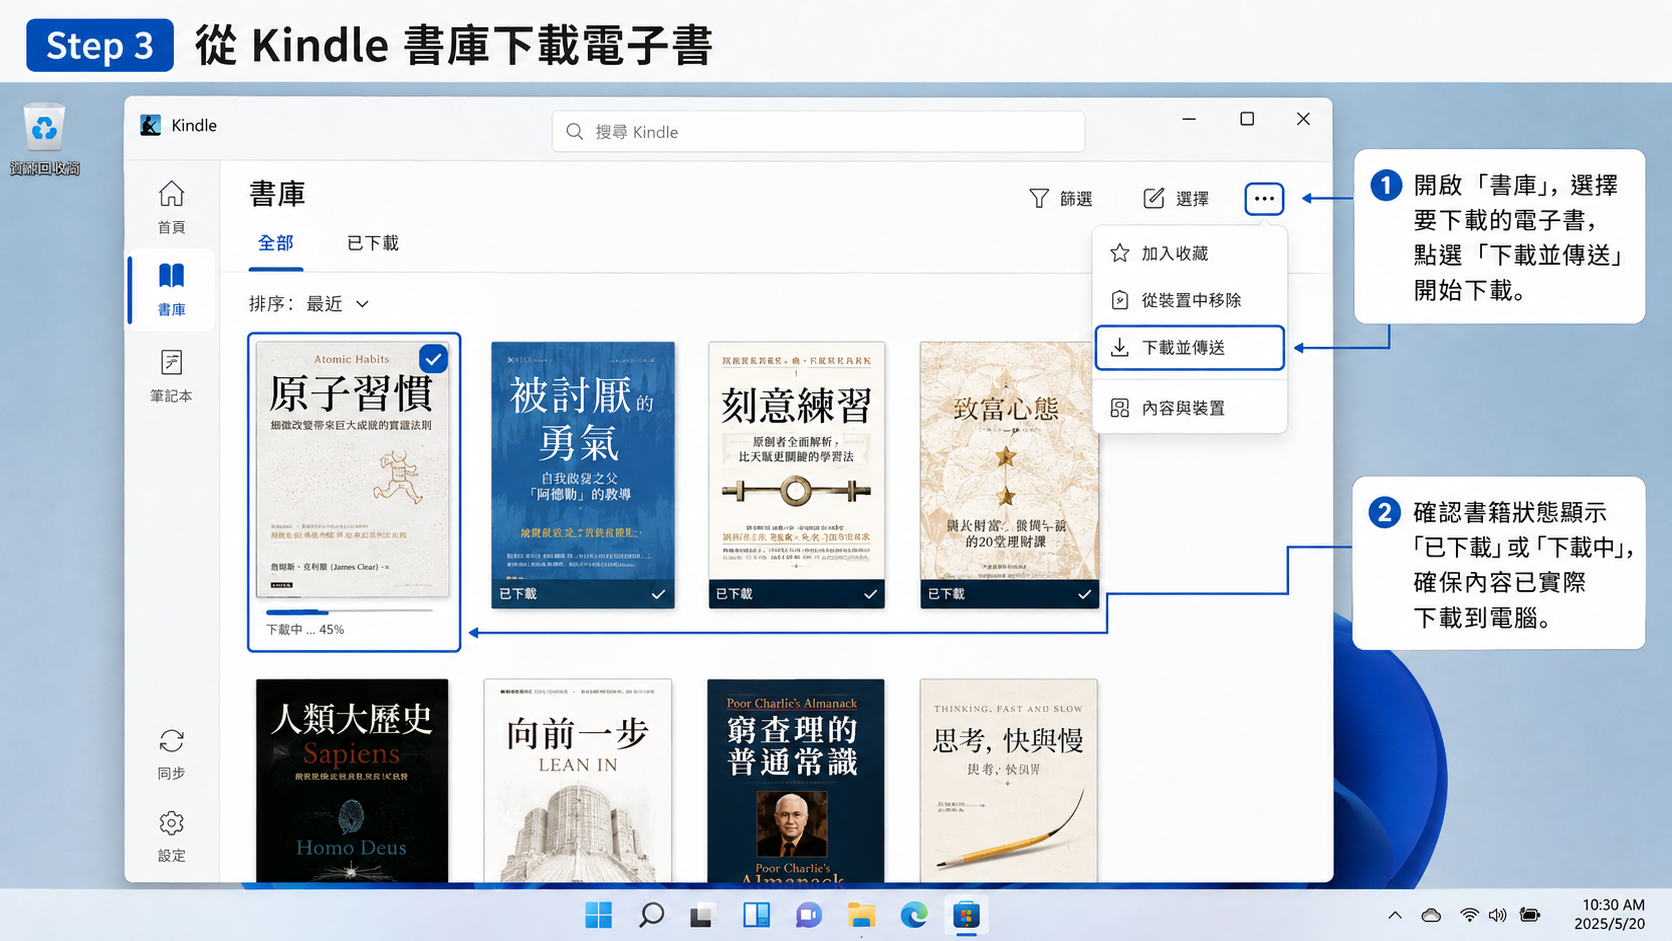Choose 從裝置中移除 menu item
The width and height of the screenshot is (1672, 941).
[x=1189, y=300]
